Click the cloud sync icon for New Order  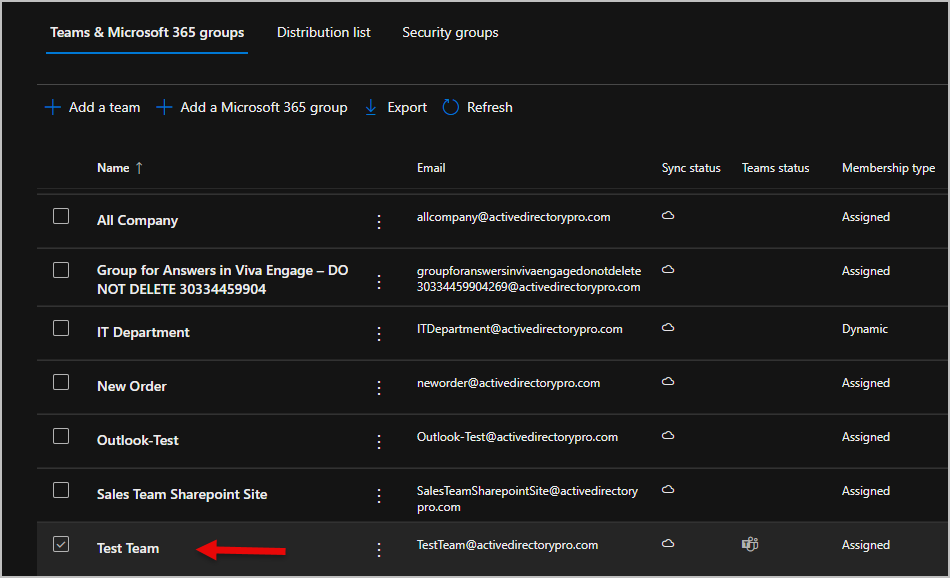668,380
